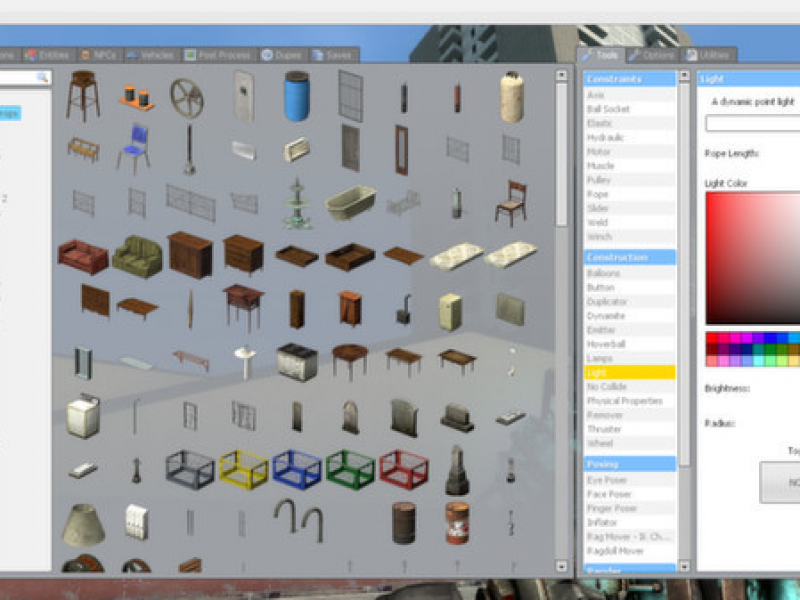Collapse the Constraints category header
This screenshot has width=800, height=600.
point(629,79)
